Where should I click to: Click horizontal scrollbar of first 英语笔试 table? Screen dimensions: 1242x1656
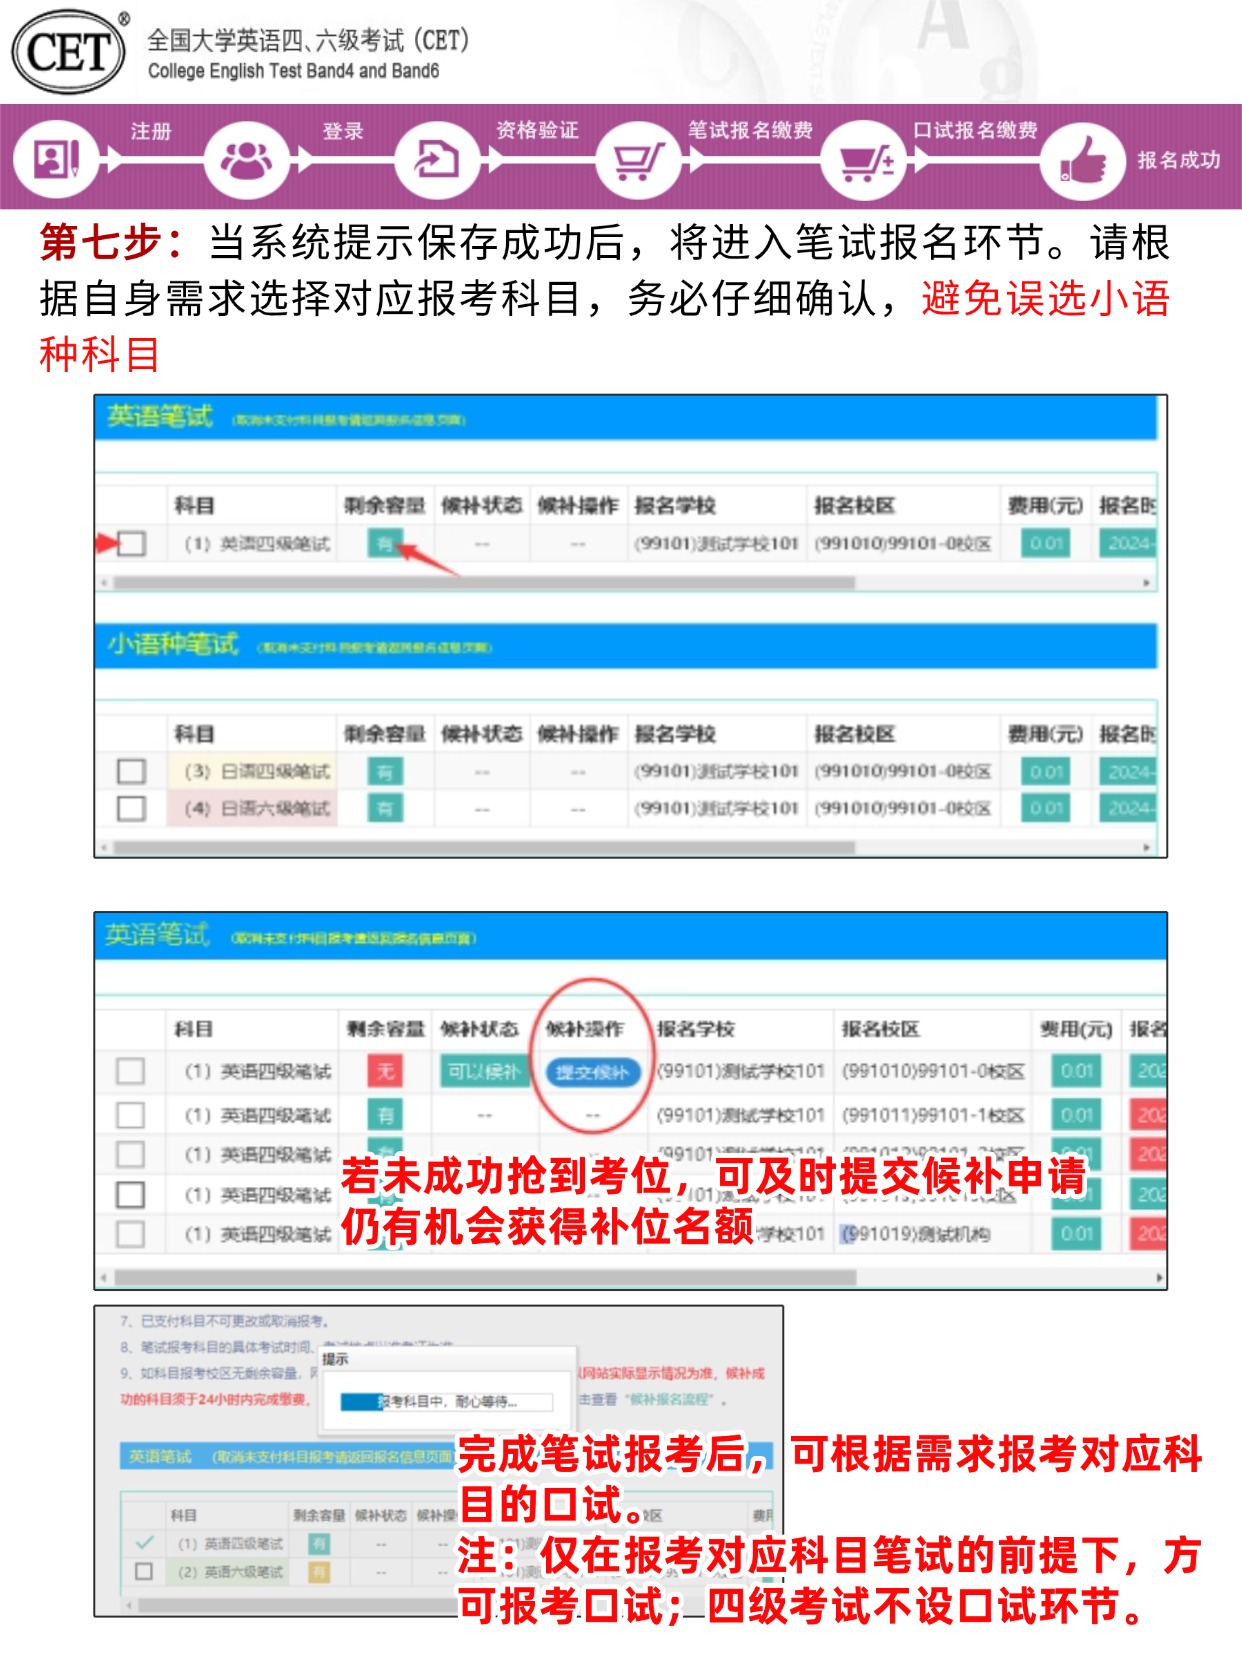click(x=484, y=582)
